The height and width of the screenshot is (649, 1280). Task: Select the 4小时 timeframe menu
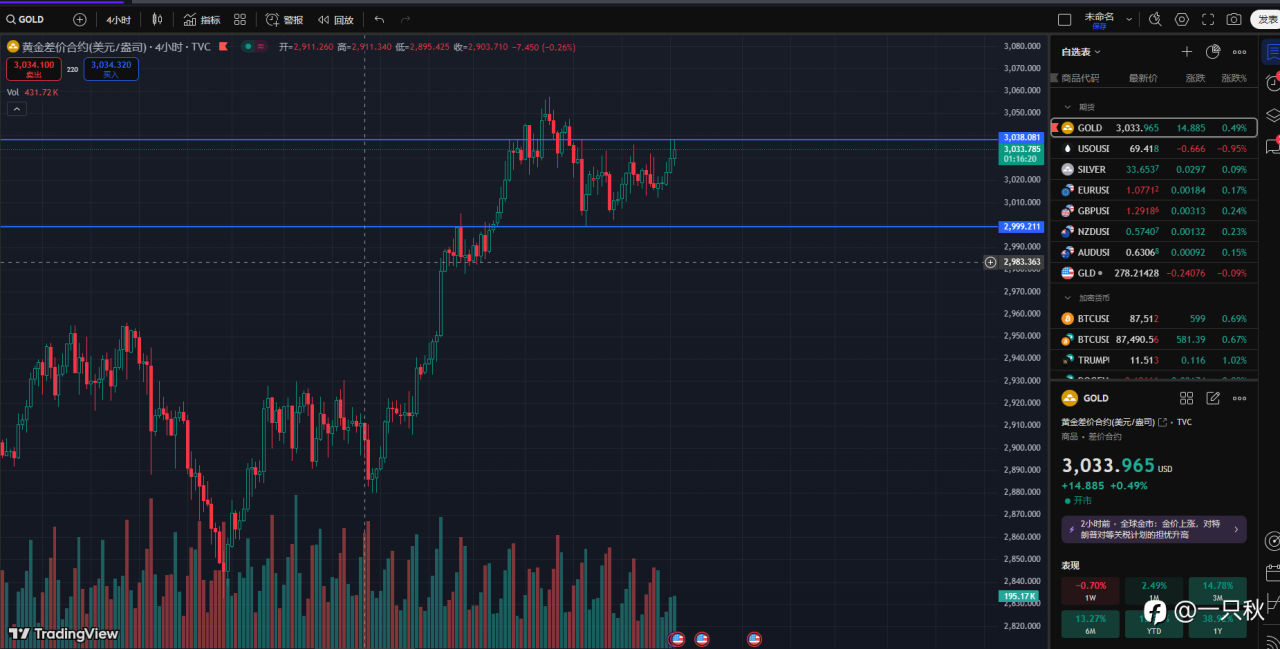tap(118, 19)
